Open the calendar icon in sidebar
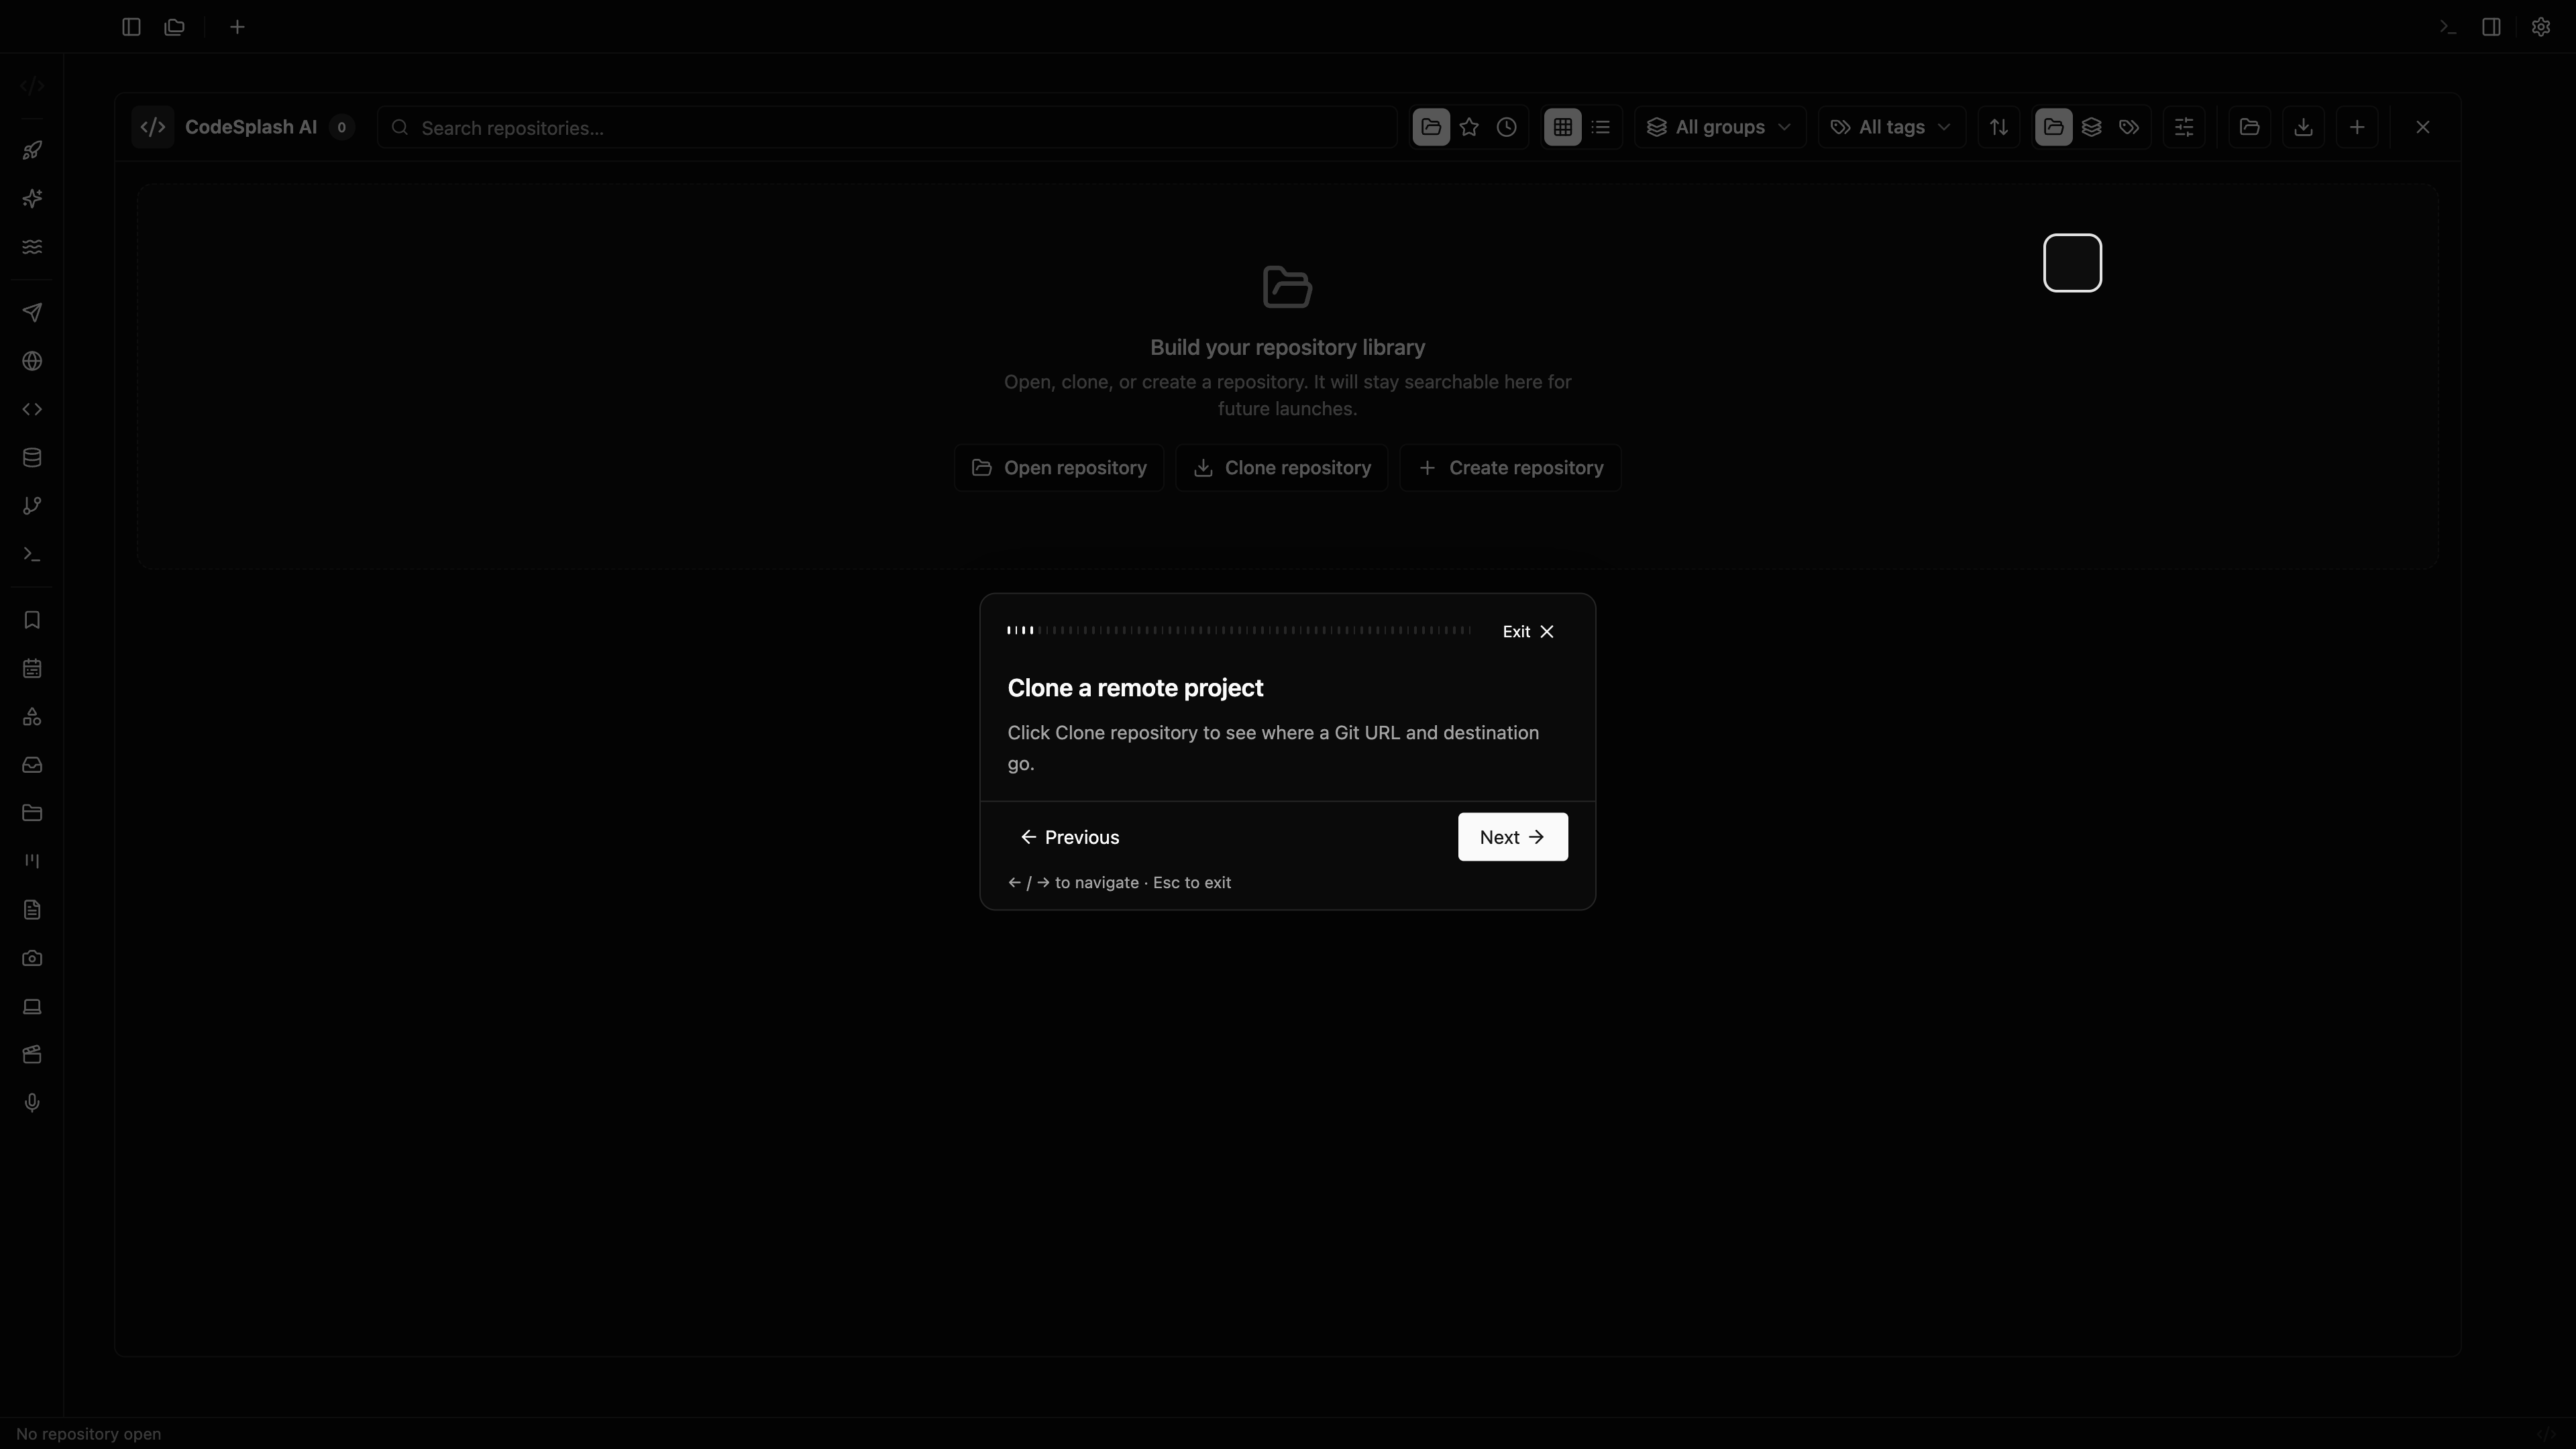Screen dimensions: 2576x1449 coord(32,668)
